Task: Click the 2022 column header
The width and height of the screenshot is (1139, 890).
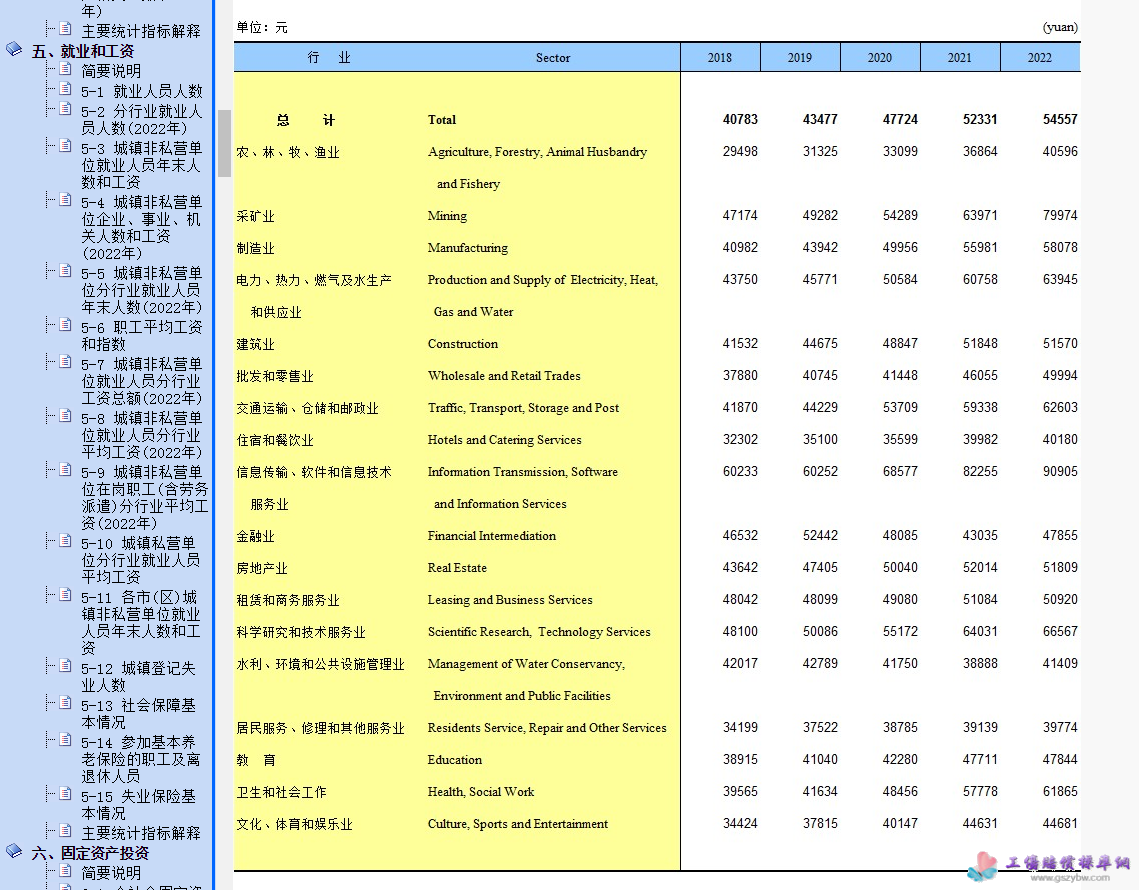Action: coord(1040,57)
